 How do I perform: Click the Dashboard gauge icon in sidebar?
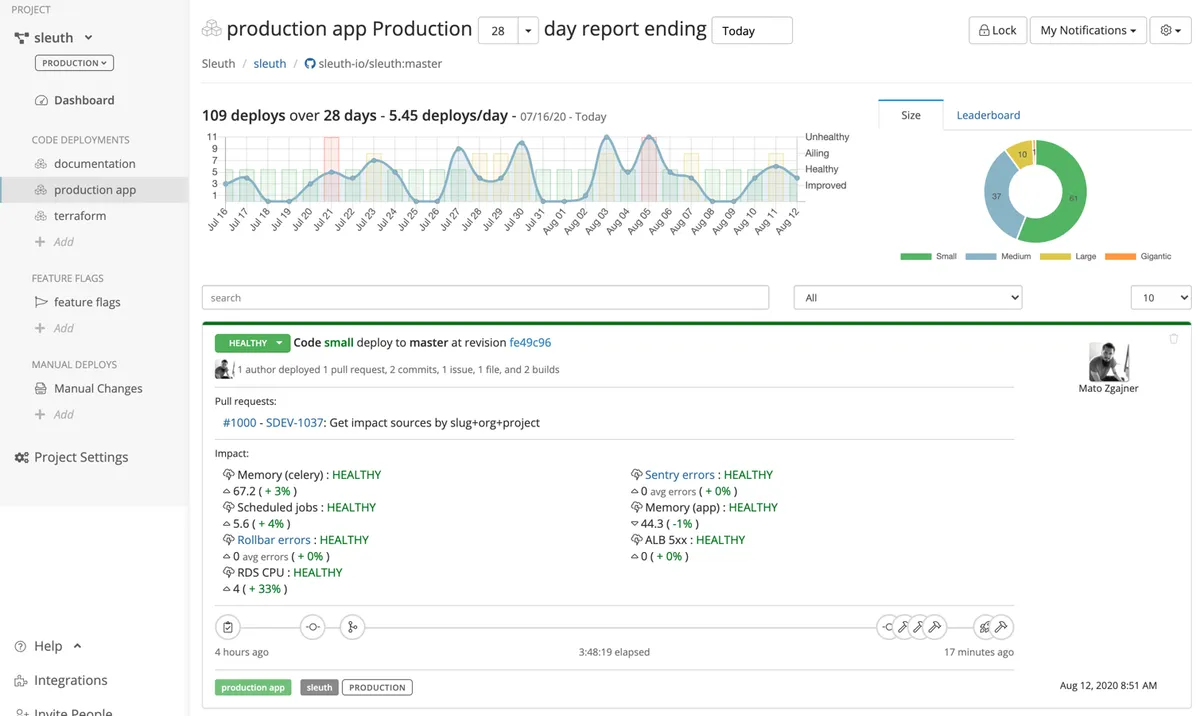[41, 100]
